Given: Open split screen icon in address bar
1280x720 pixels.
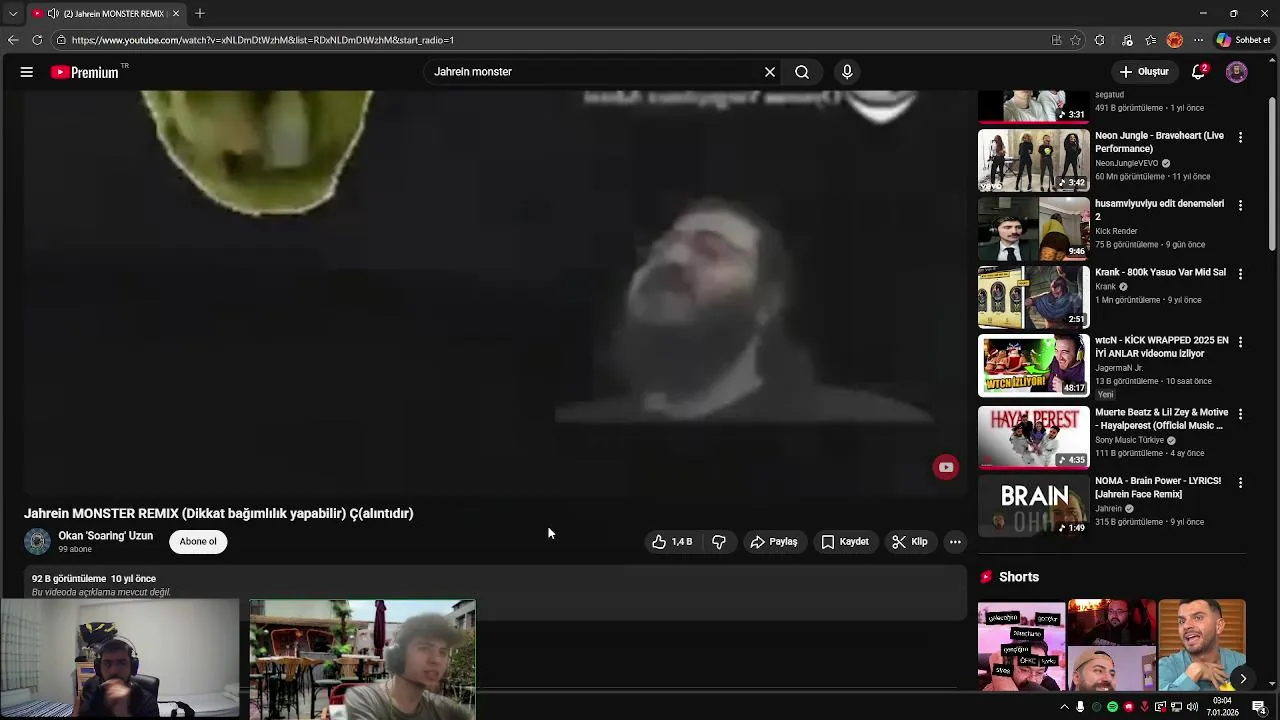Looking at the screenshot, I should point(1056,40).
